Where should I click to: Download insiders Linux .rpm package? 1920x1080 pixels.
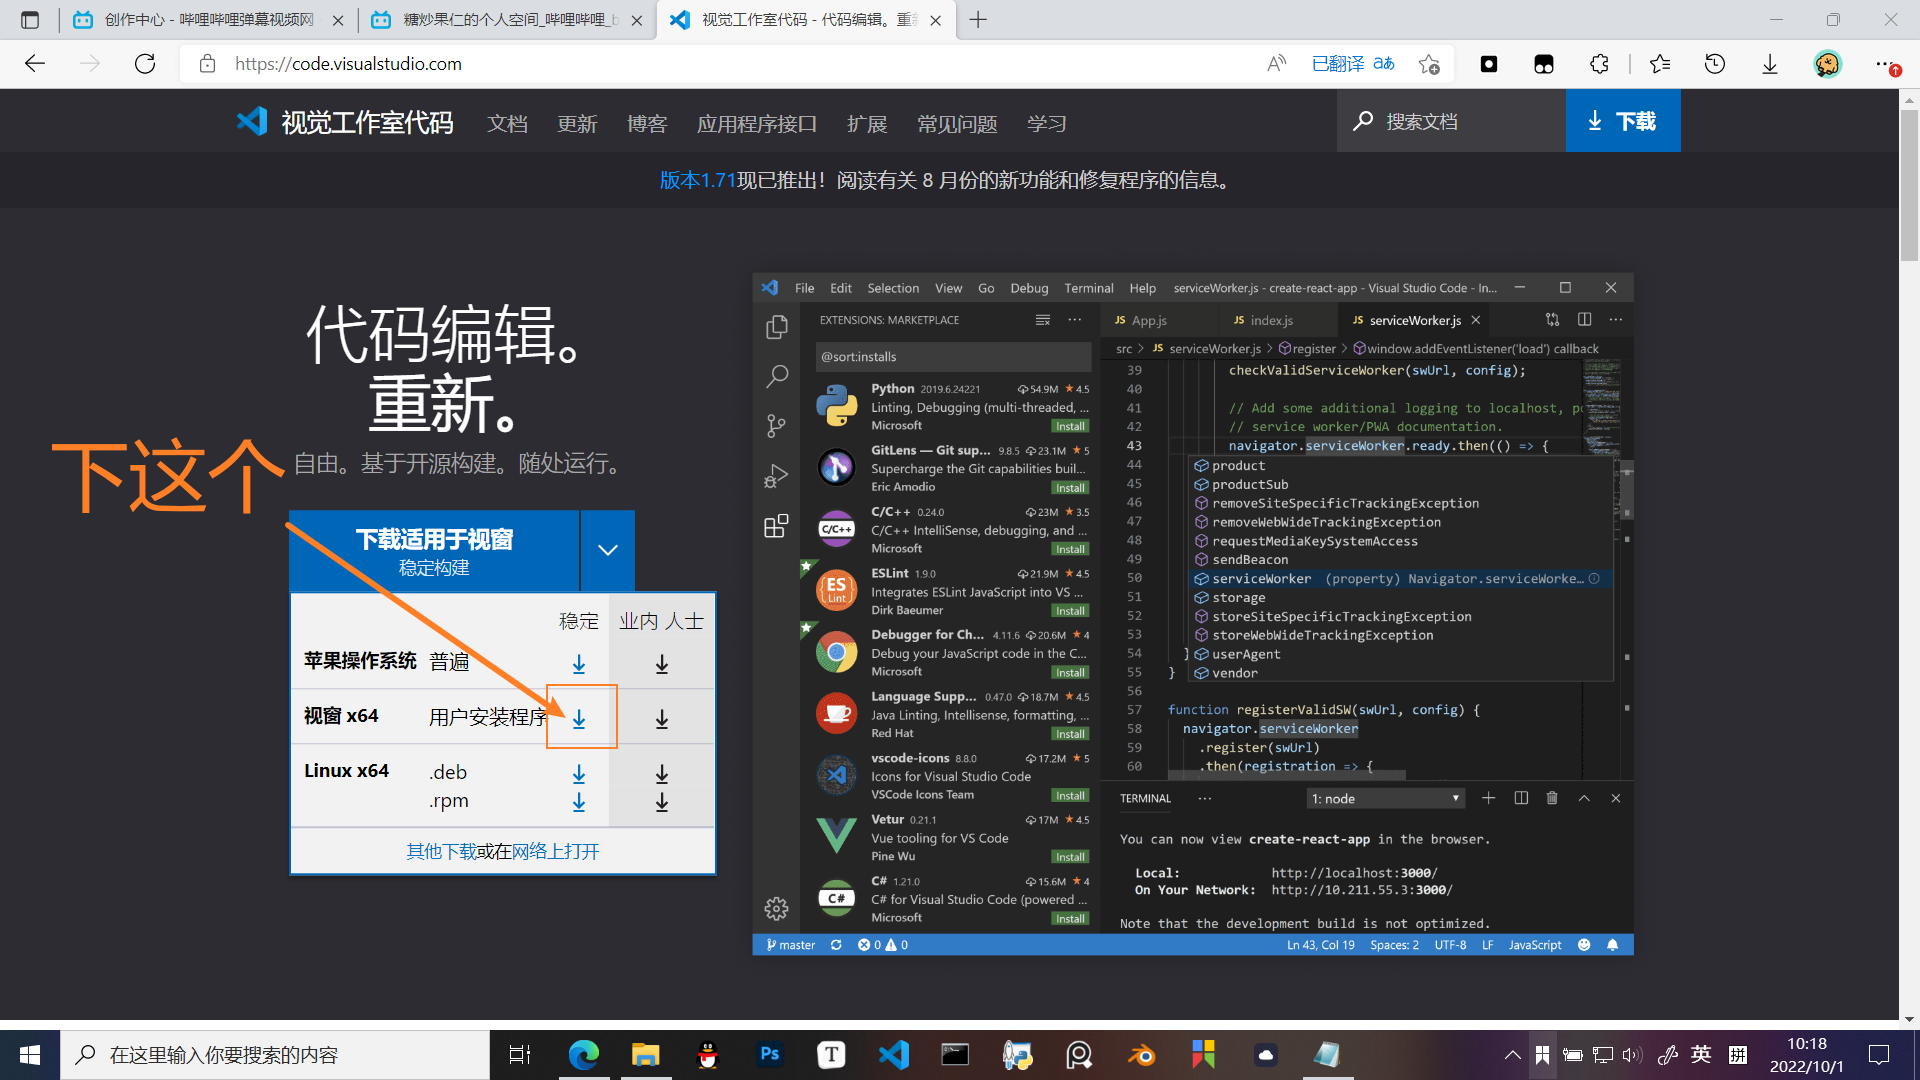(662, 802)
